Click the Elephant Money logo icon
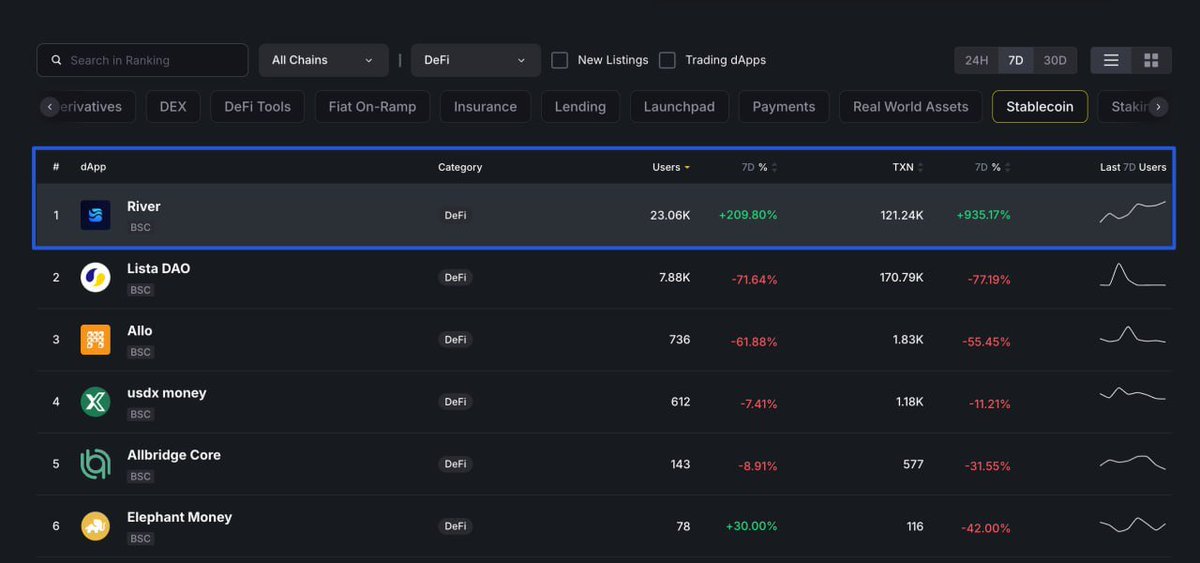The width and height of the screenshot is (1200, 563). click(95, 525)
